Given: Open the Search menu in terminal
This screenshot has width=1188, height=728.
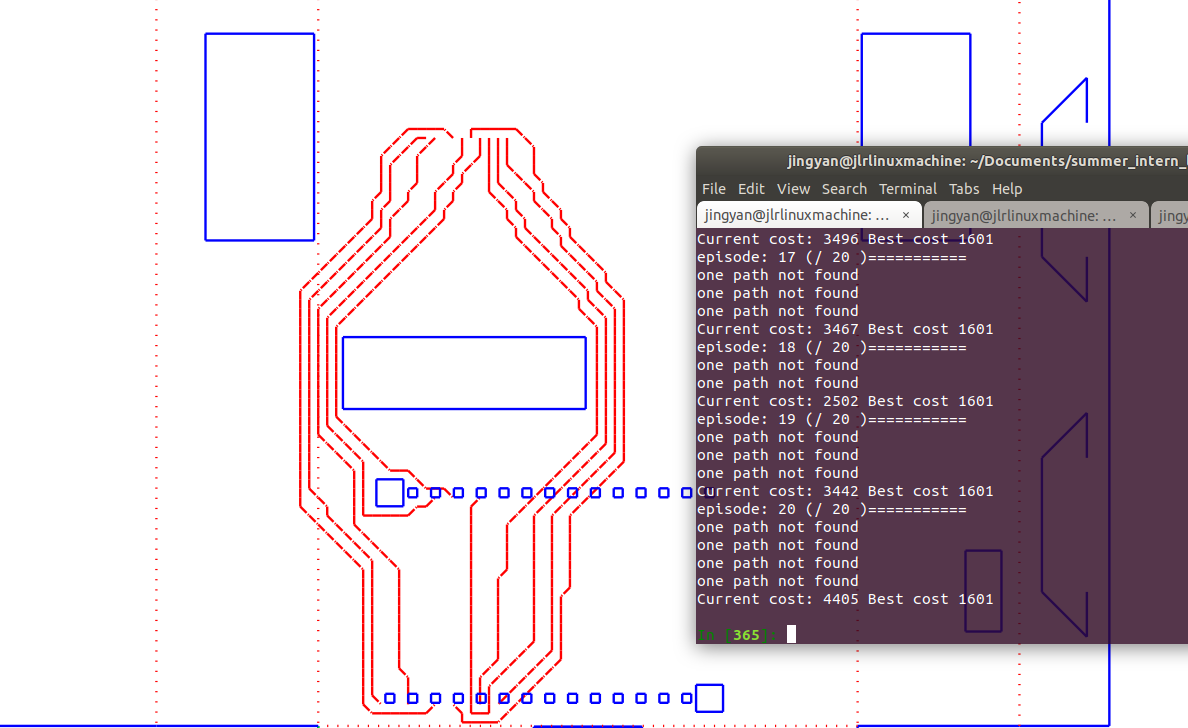Looking at the screenshot, I should (x=844, y=189).
